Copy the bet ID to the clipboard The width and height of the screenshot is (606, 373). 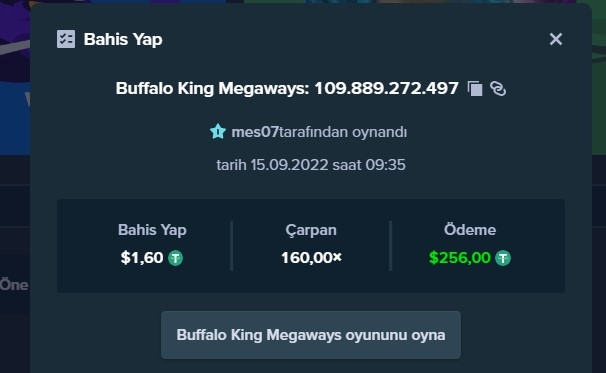(x=475, y=89)
